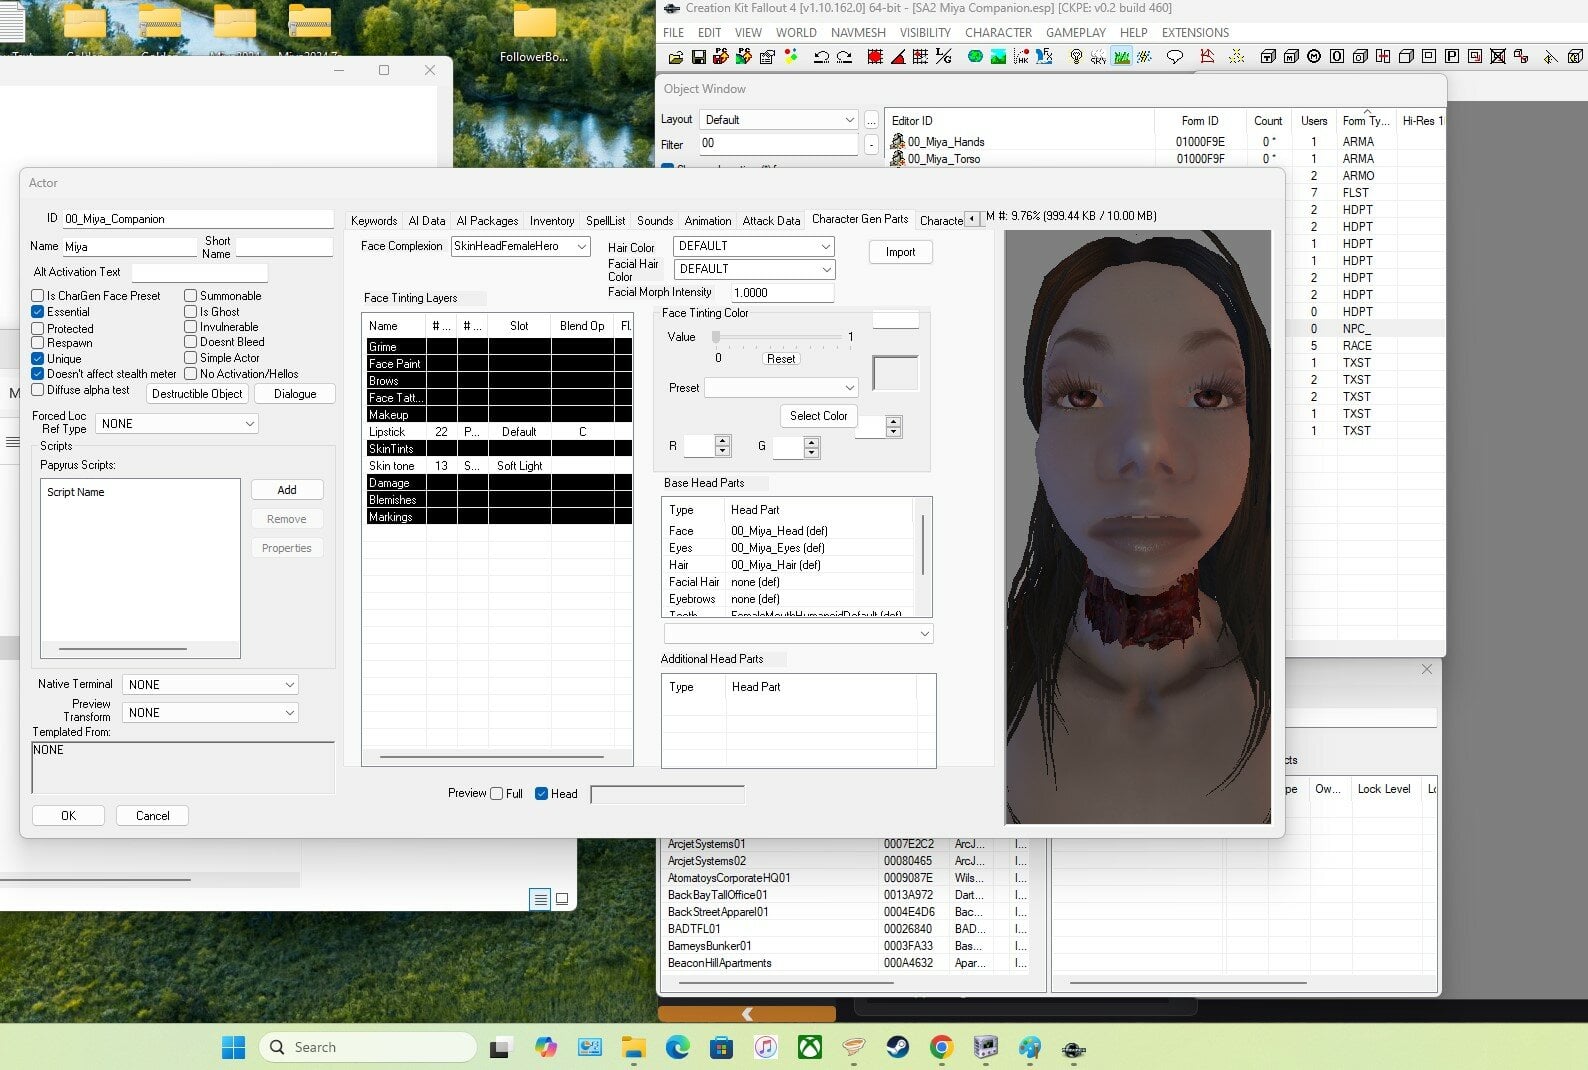Open File Explorer from the taskbar
The width and height of the screenshot is (1588, 1070).
point(633,1047)
